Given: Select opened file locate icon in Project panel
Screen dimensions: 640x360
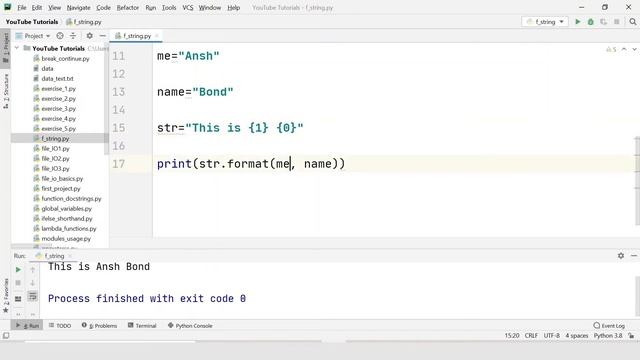Looking at the screenshot, I should (60, 36).
